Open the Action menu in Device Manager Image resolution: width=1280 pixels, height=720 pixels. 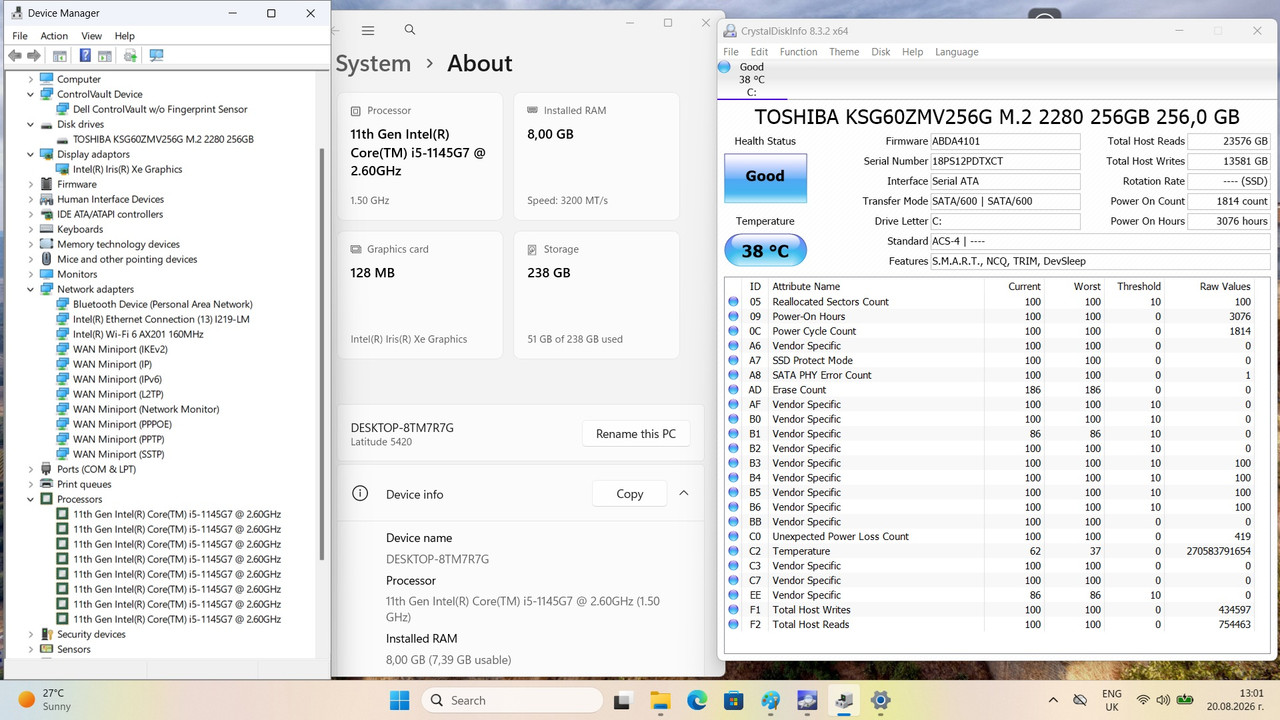[x=54, y=36]
